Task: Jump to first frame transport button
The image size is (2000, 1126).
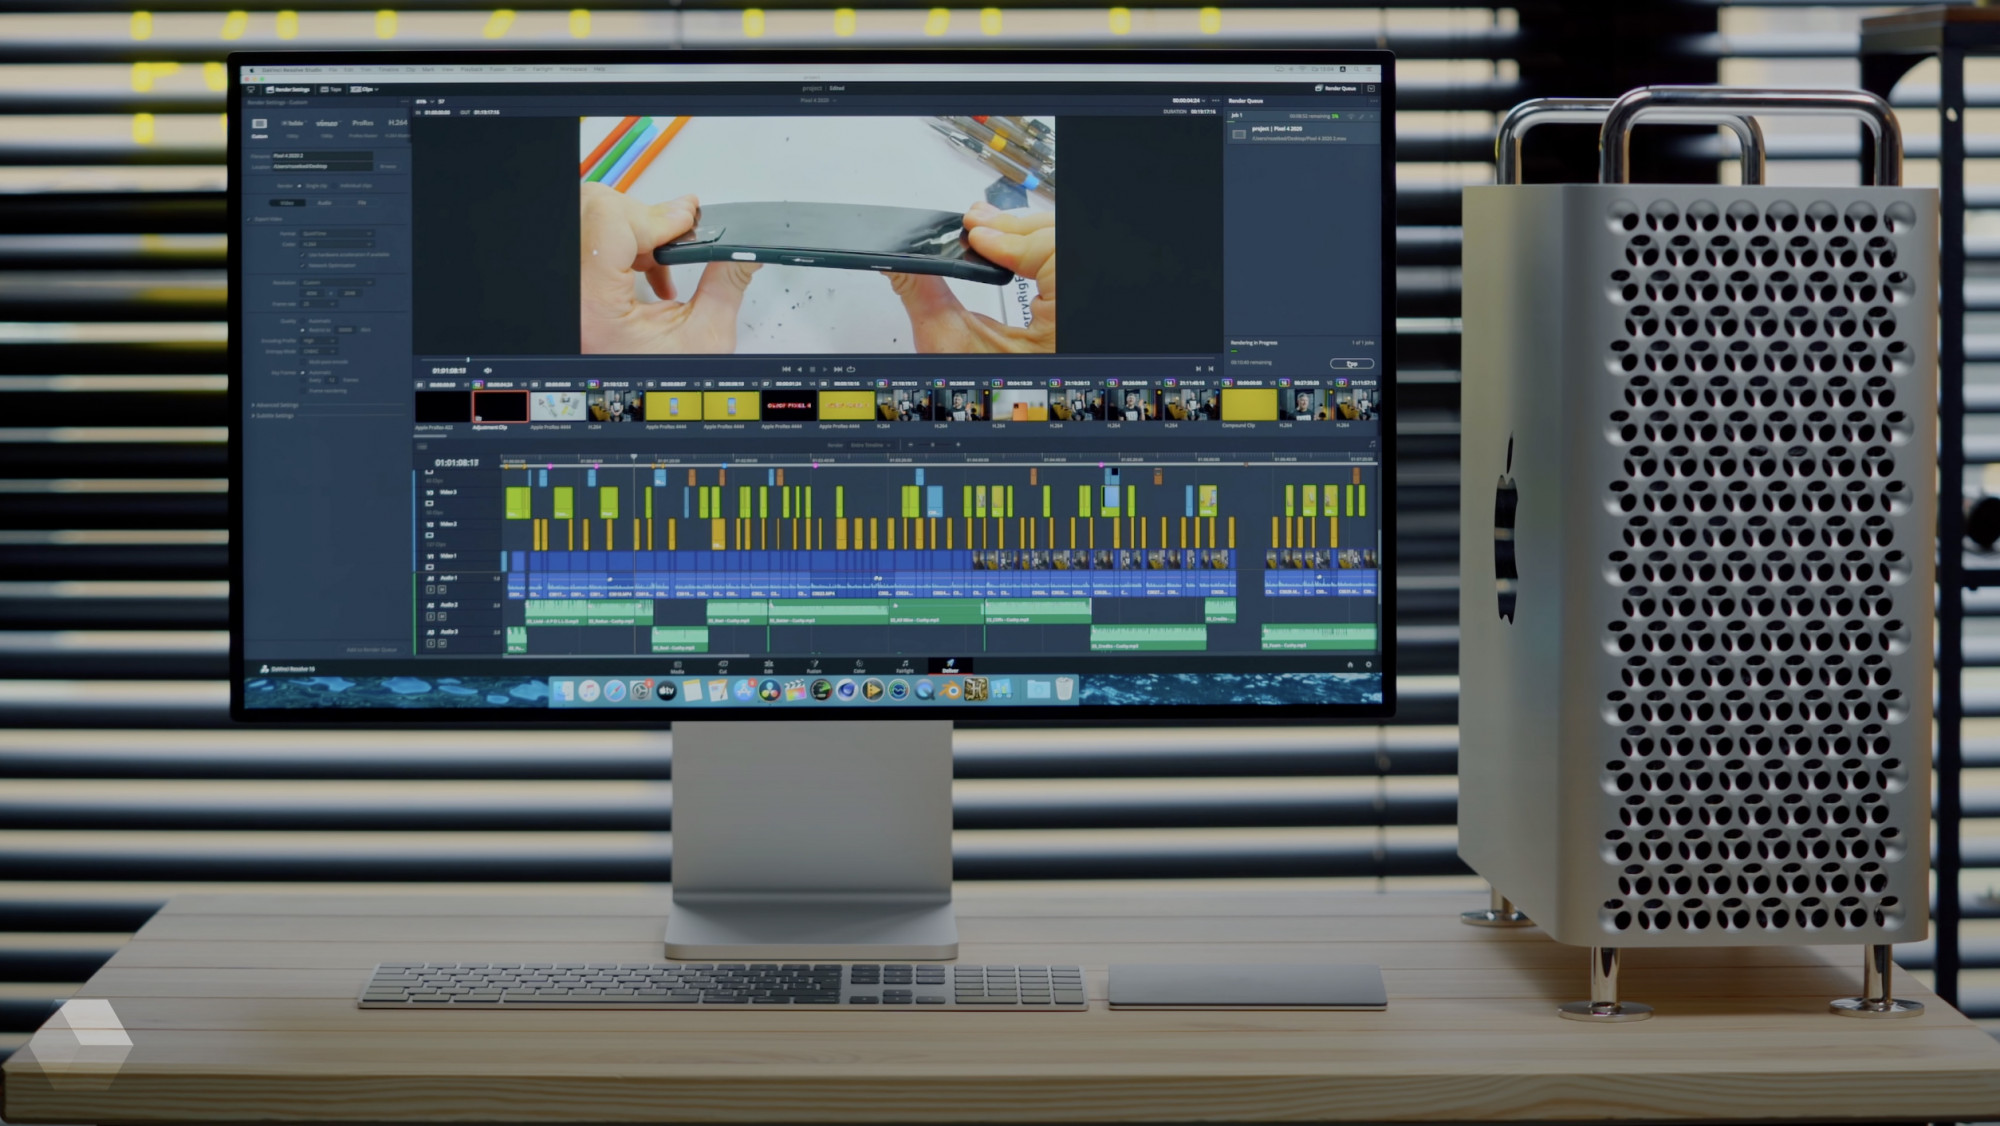Action: [x=786, y=369]
